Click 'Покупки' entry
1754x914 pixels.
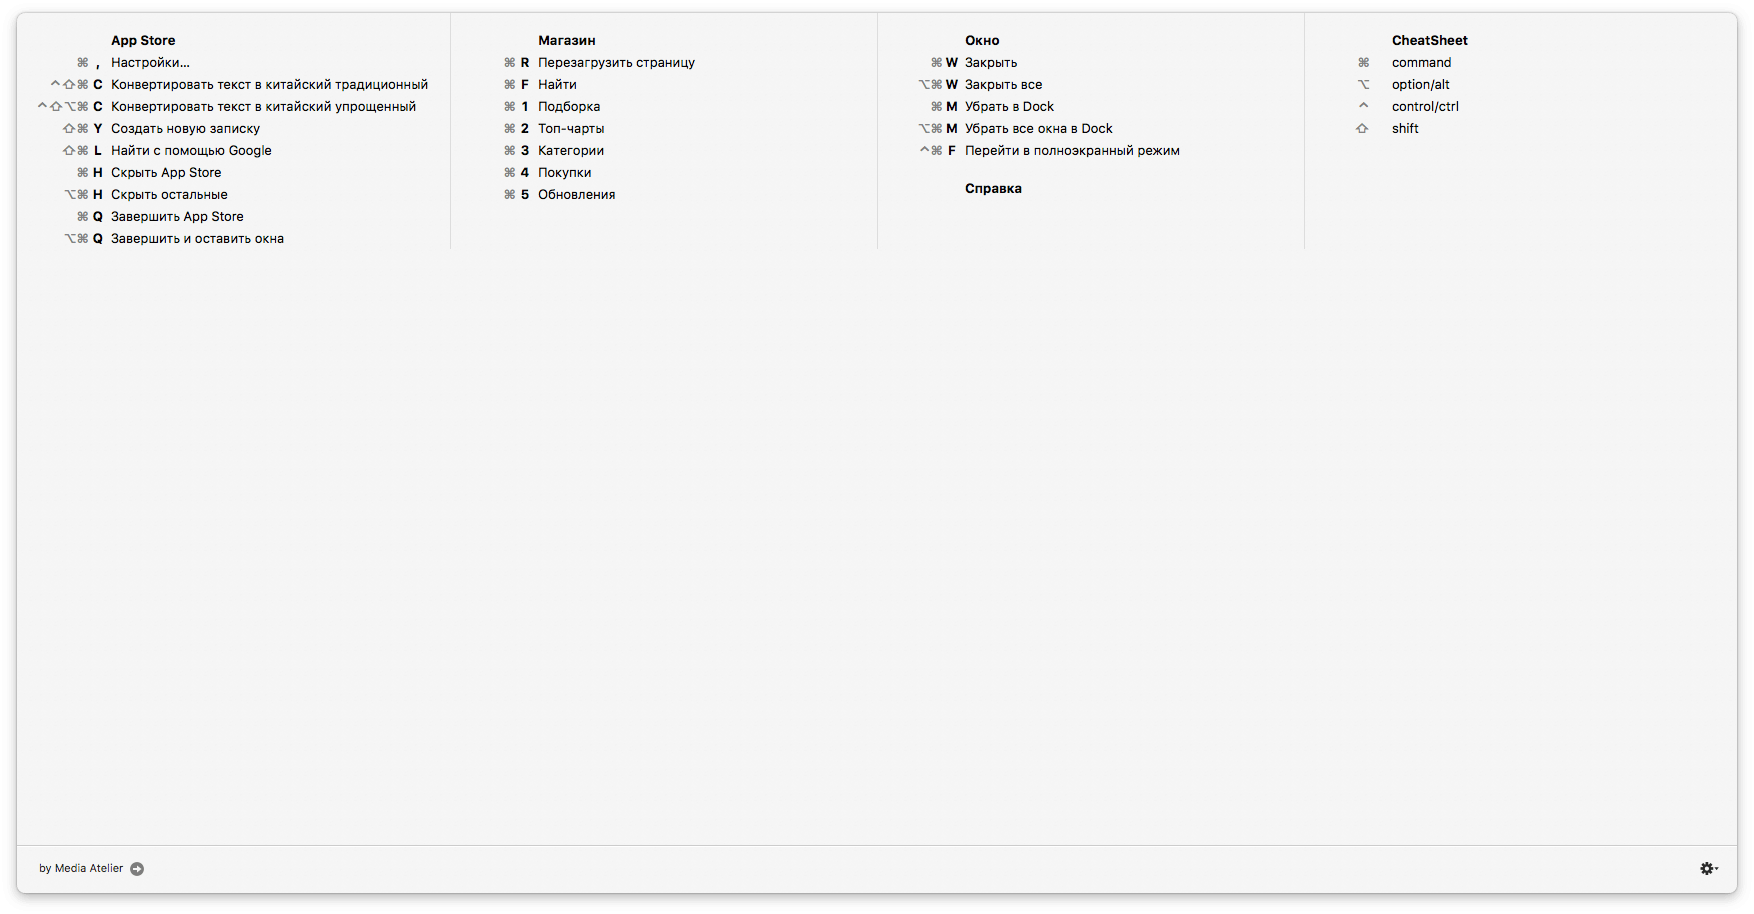pos(564,172)
